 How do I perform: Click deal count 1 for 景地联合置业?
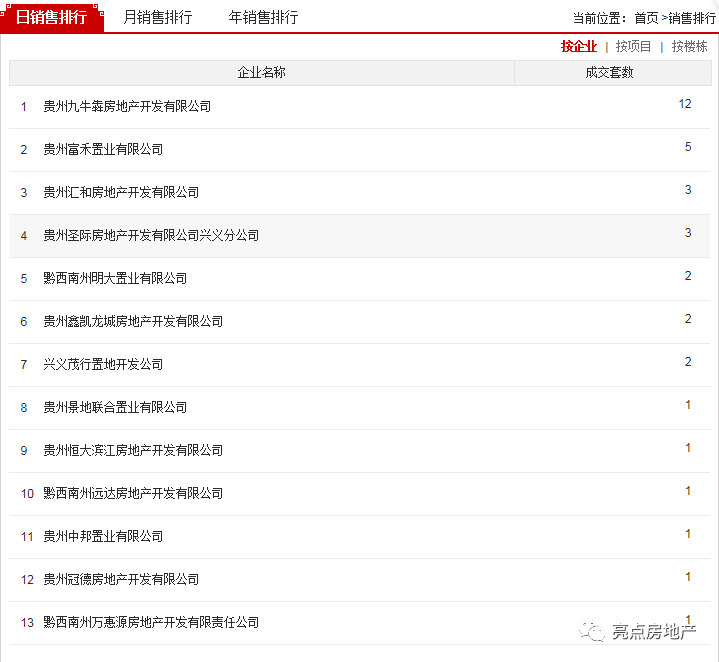pos(688,405)
